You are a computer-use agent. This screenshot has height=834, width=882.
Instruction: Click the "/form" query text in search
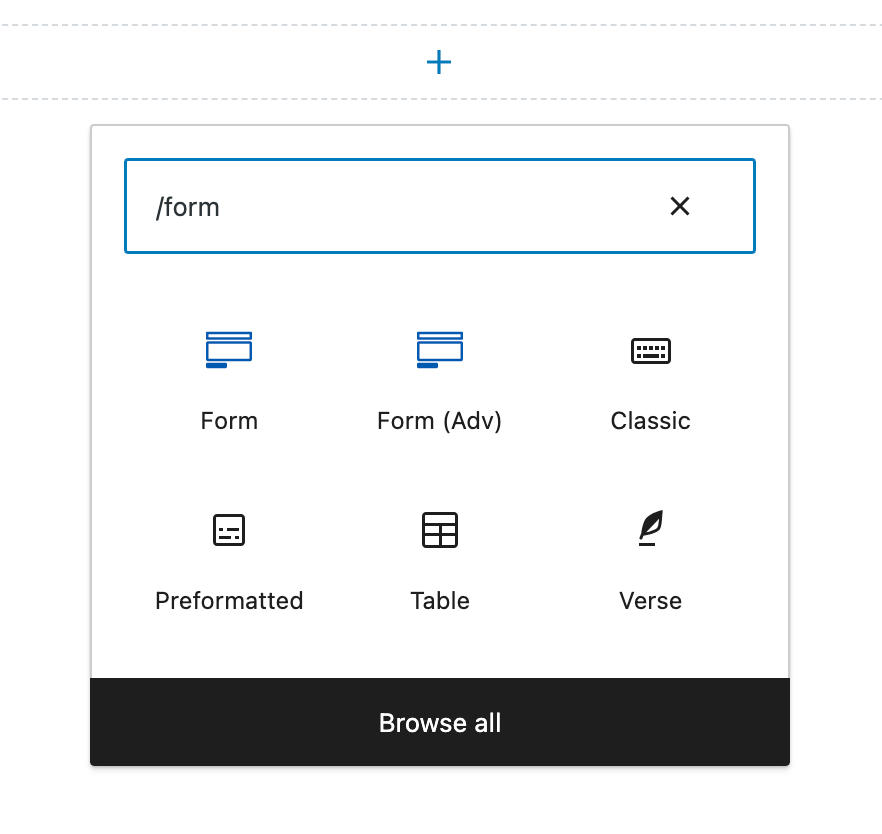tap(187, 207)
